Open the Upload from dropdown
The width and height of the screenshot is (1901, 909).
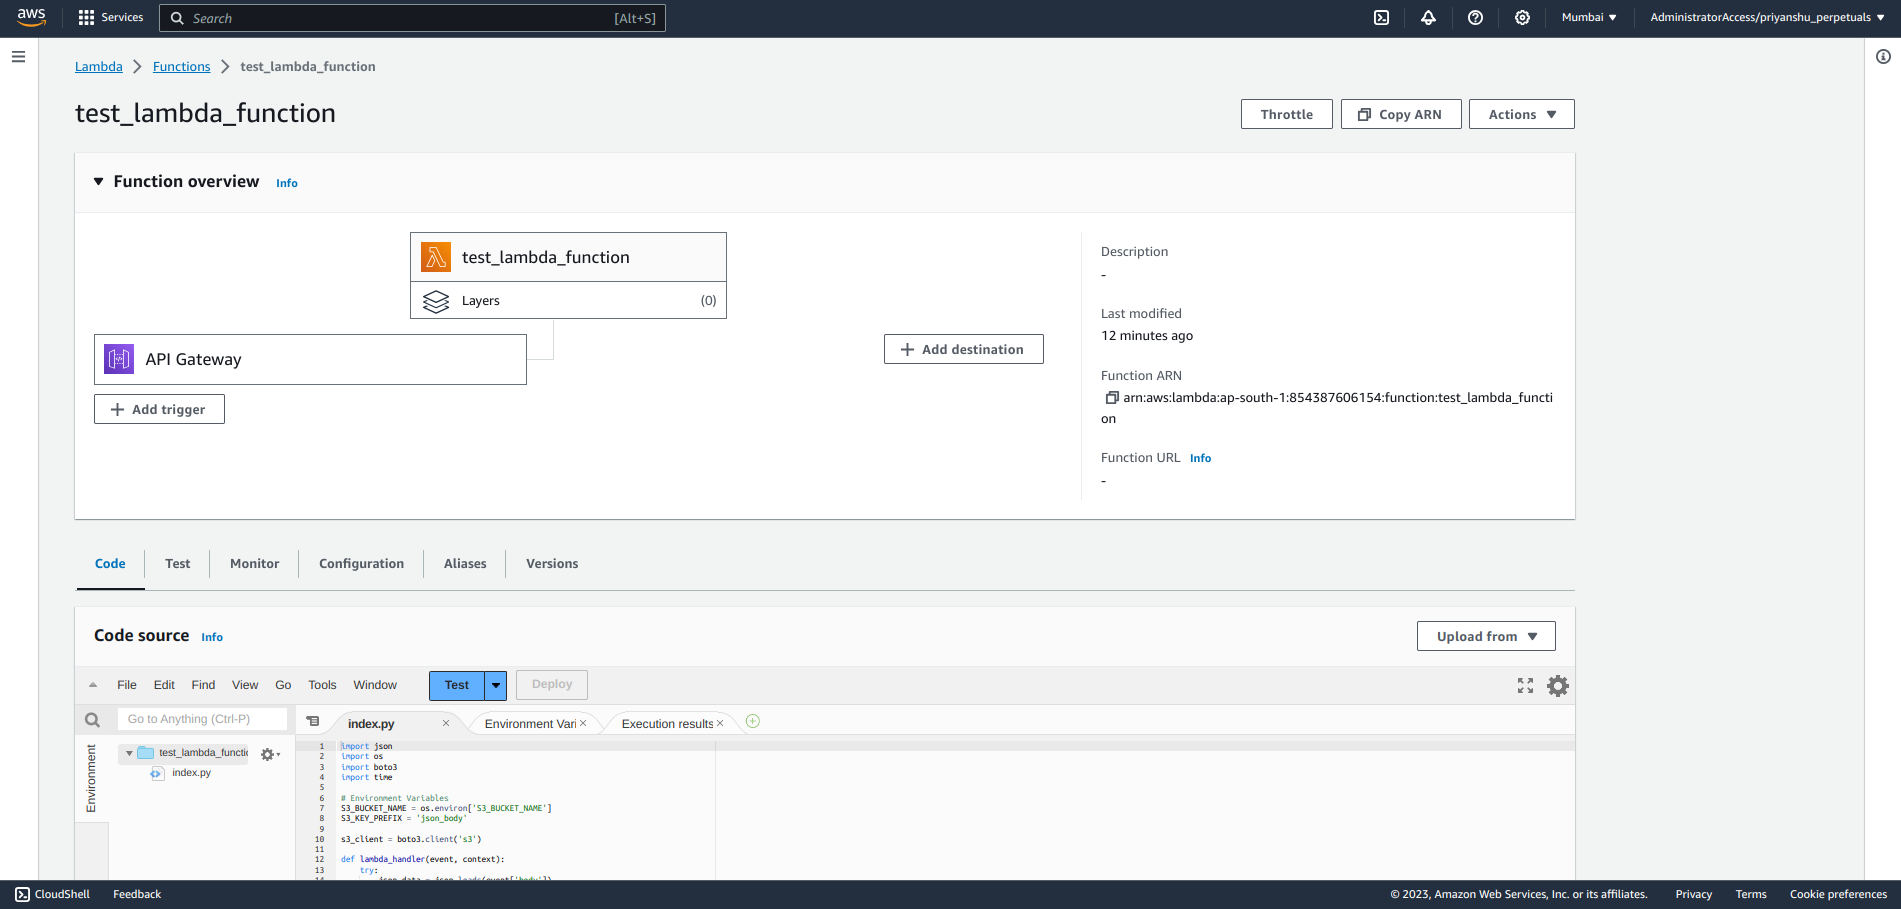(1486, 636)
